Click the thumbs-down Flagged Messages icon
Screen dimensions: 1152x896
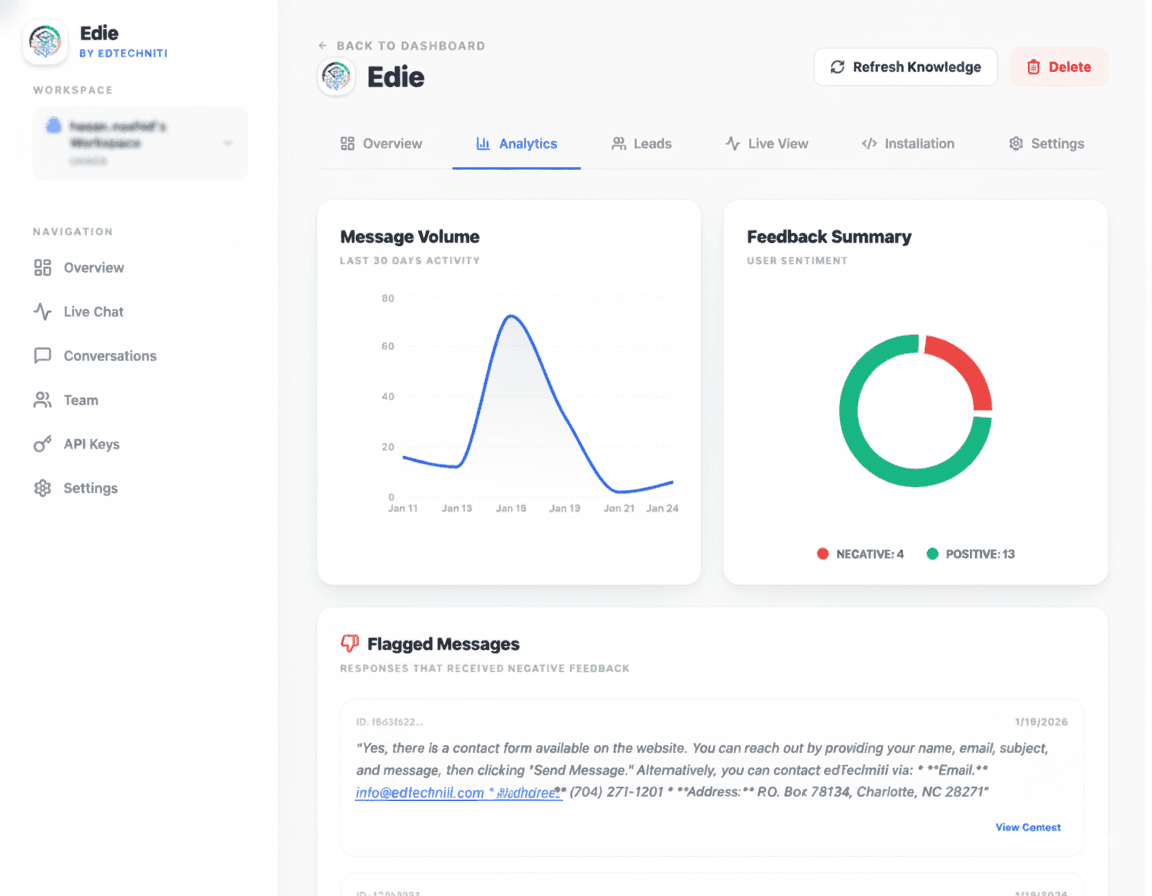tap(351, 643)
